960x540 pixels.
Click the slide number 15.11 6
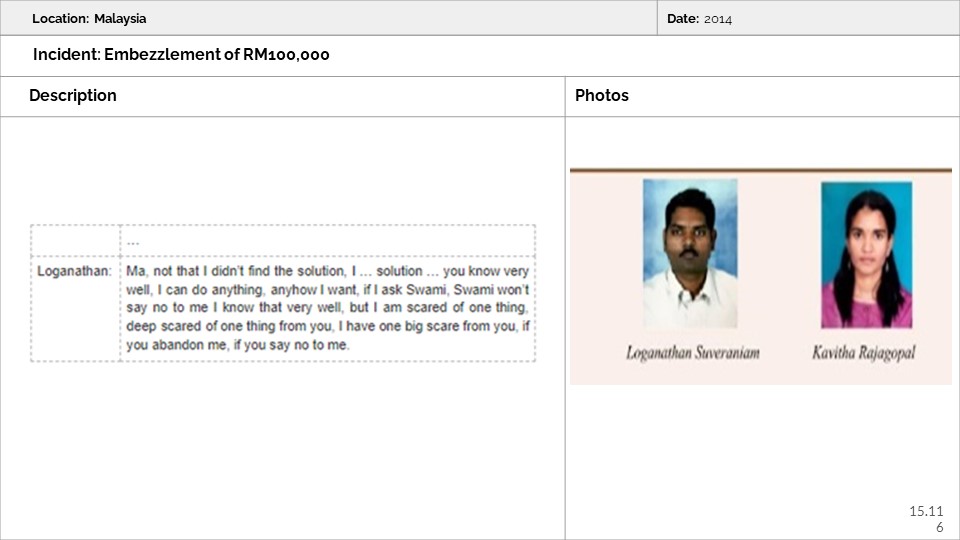tap(926, 518)
